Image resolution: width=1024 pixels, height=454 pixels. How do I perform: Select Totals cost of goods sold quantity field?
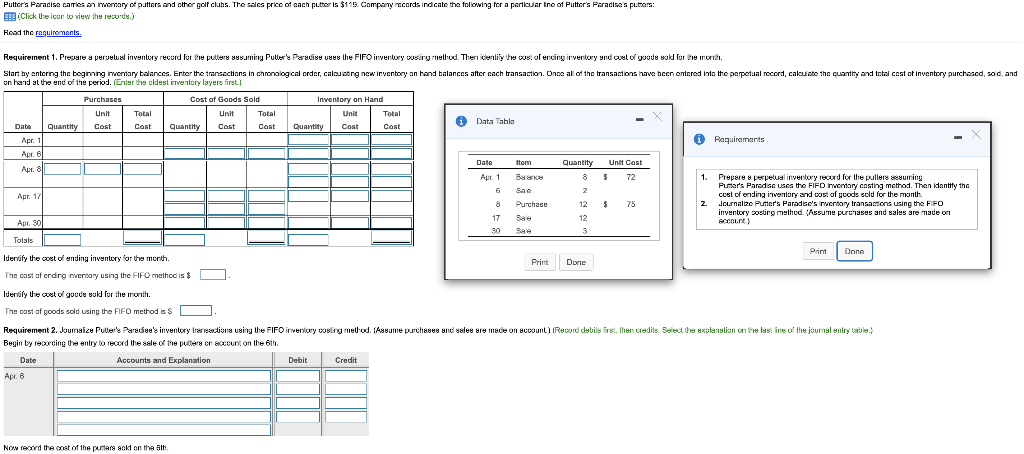[185, 240]
